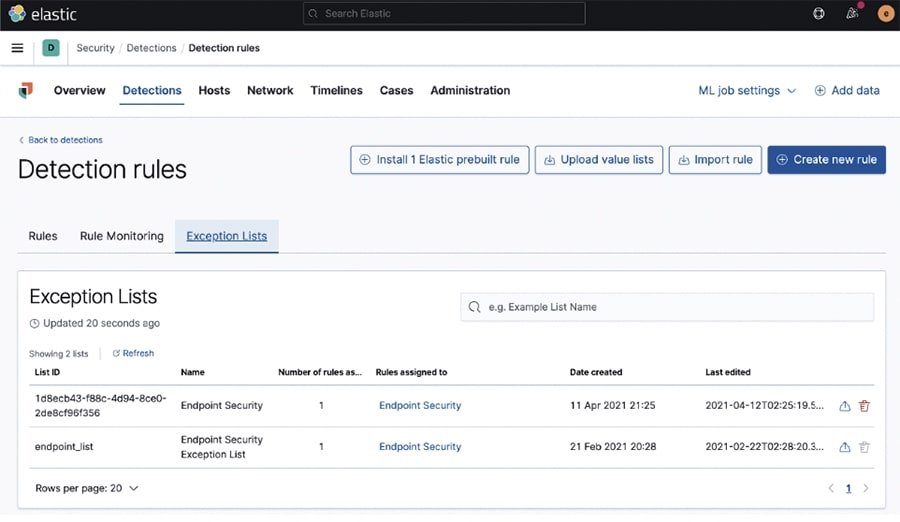Click the exception list name search field
900x522 pixels.
coord(667,307)
